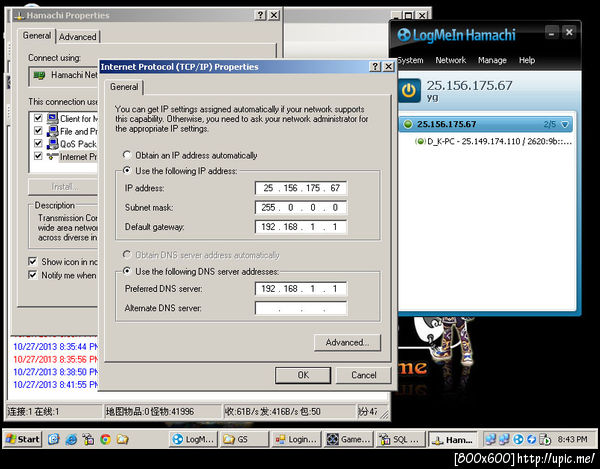Viewport: 600px width, 469px height.
Task: Click the File and Printer Sharing item icon
Action: pos(52,131)
